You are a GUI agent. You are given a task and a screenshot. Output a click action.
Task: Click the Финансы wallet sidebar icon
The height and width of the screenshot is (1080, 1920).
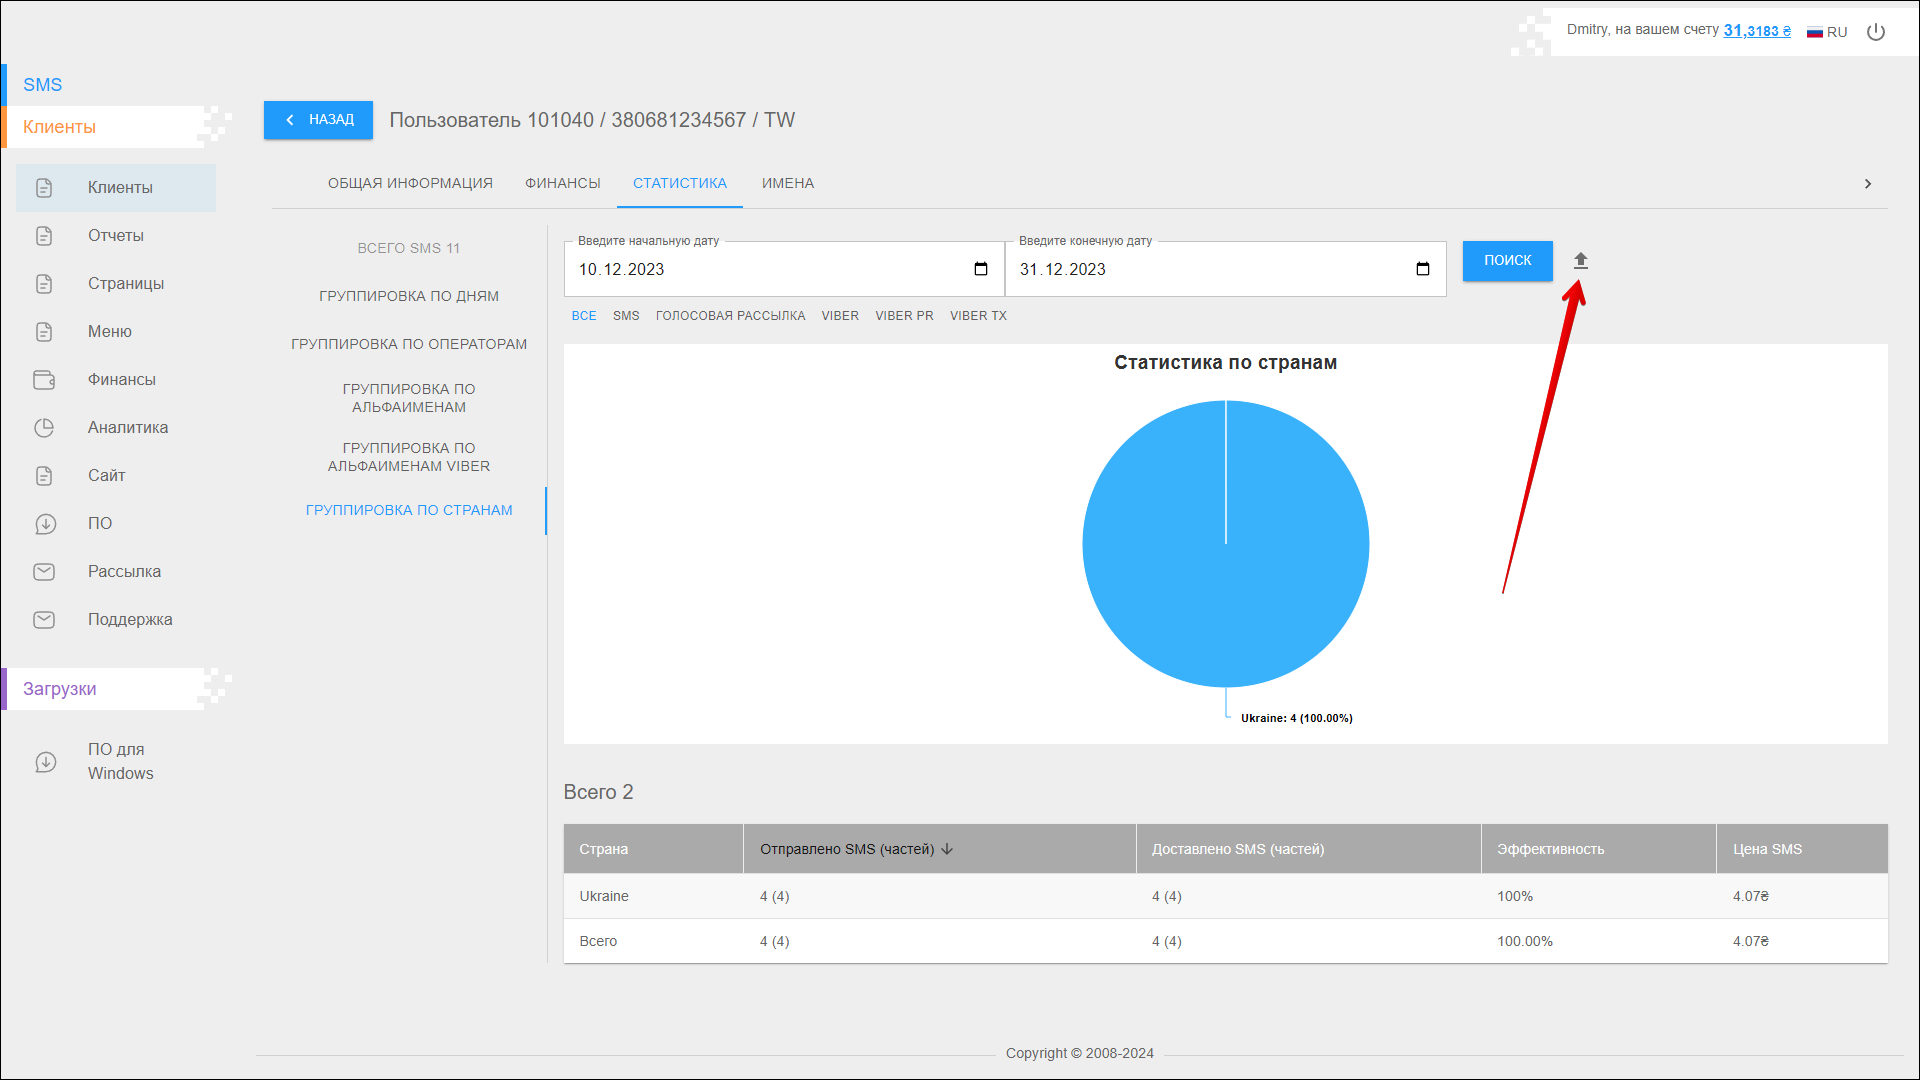(x=44, y=380)
